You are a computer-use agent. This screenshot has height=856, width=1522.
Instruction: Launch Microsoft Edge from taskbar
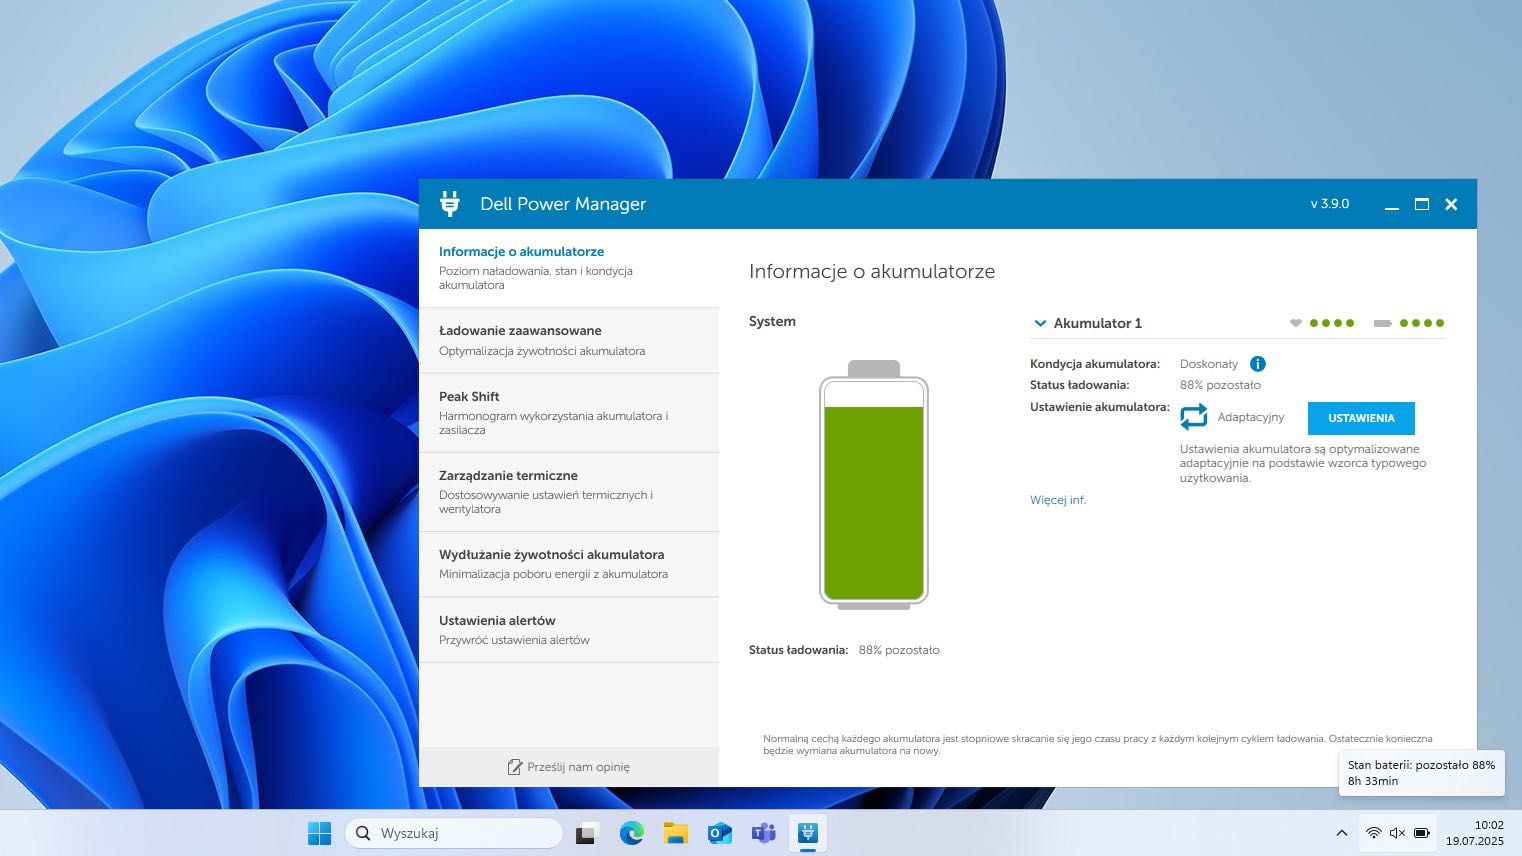tap(632, 833)
